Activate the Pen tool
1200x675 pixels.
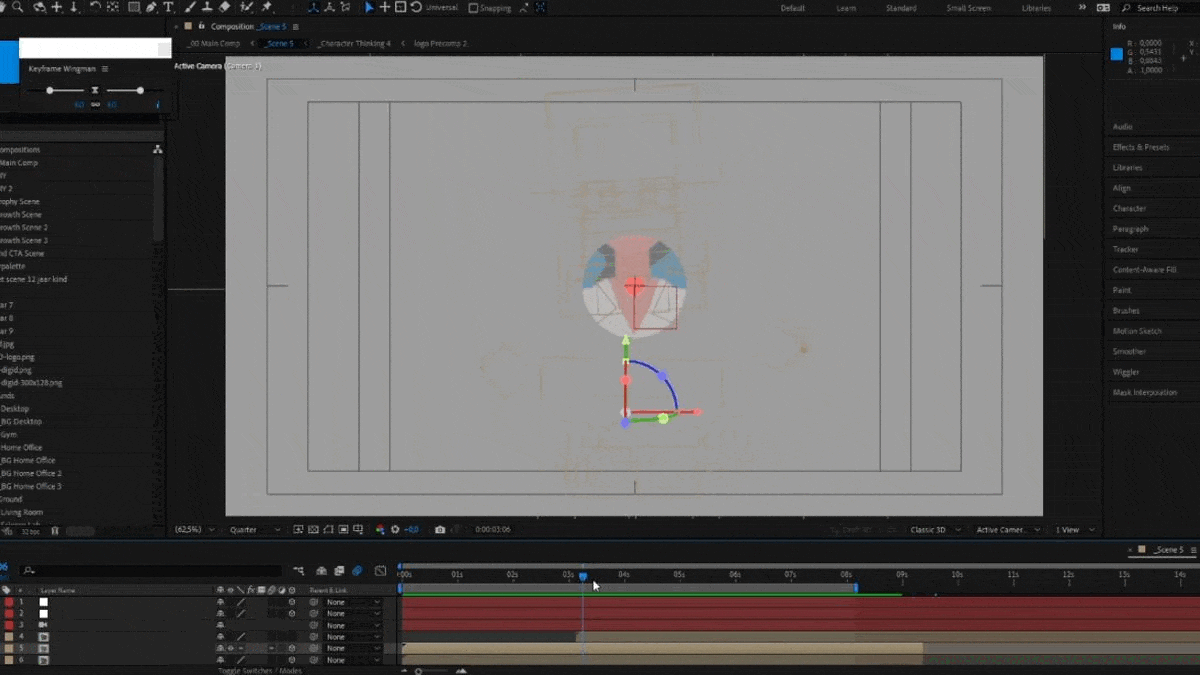coord(151,7)
